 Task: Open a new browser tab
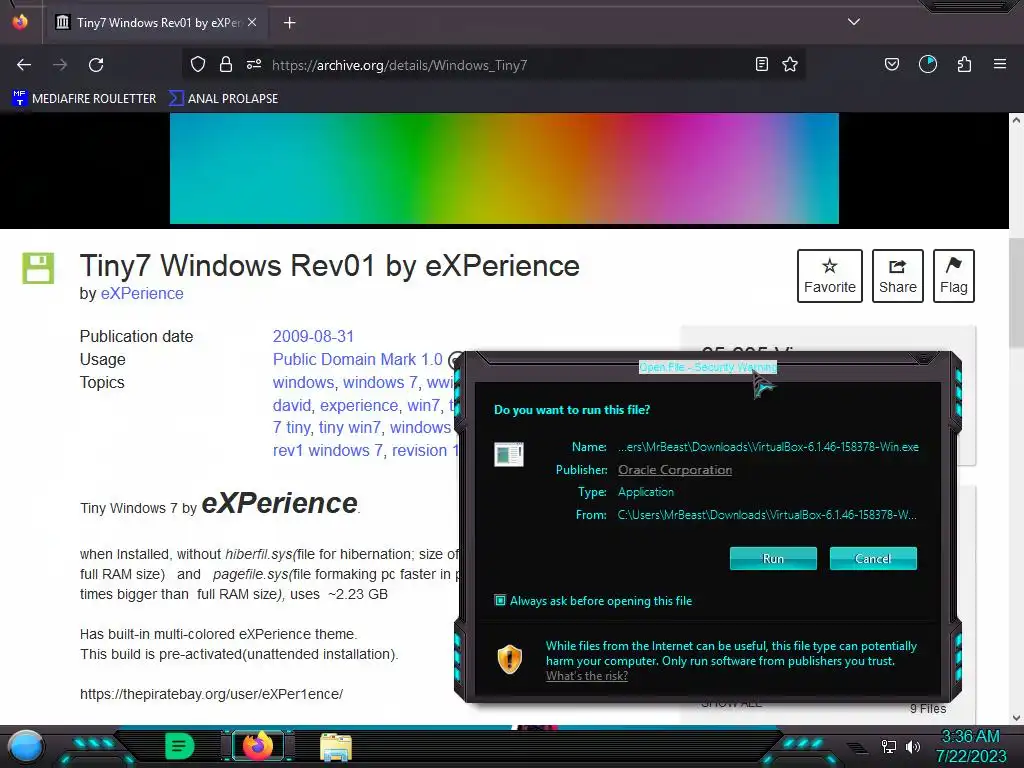(x=289, y=23)
